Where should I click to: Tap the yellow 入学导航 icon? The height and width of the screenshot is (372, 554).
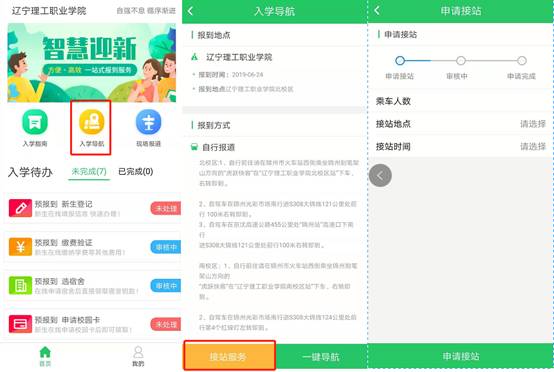coord(91,122)
